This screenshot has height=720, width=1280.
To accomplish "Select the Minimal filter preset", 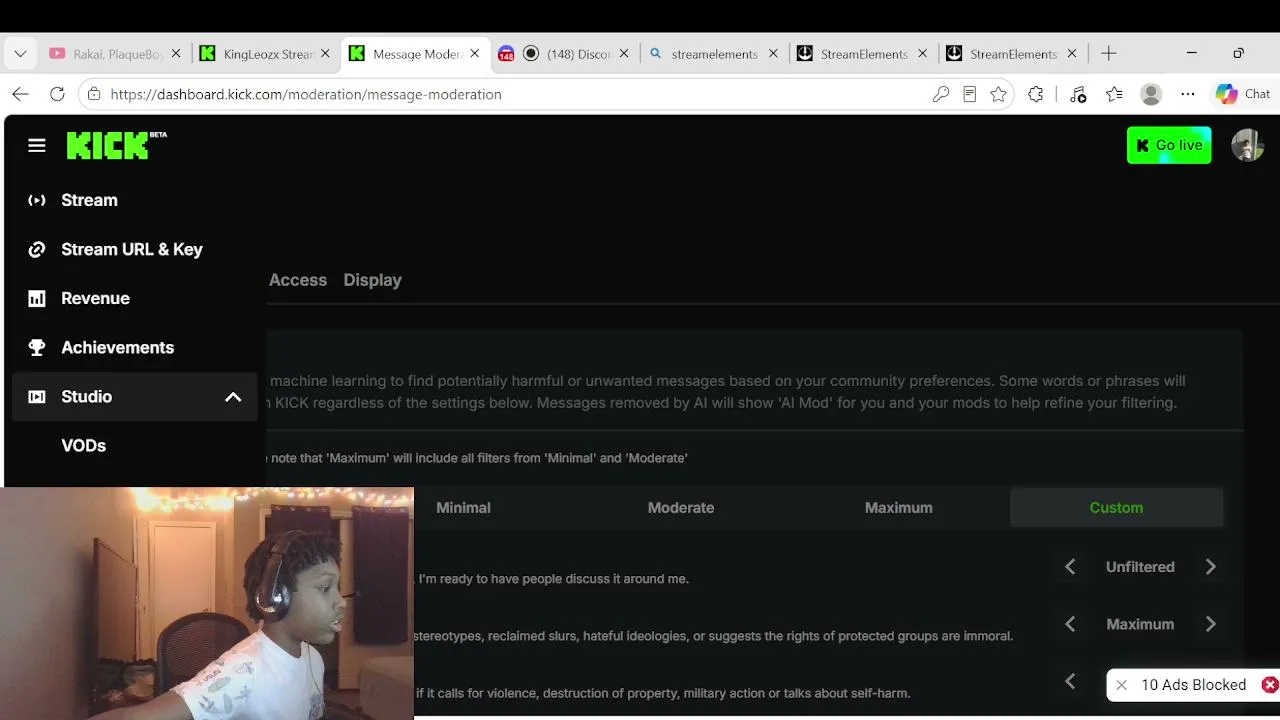I will (x=463, y=507).
